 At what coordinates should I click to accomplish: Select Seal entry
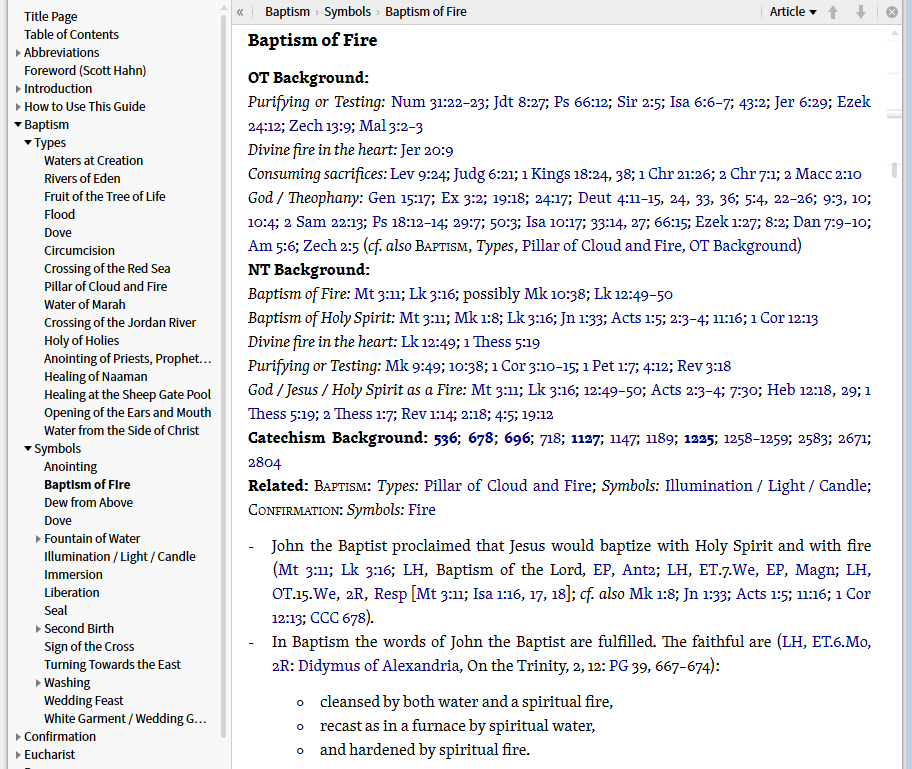(55, 611)
